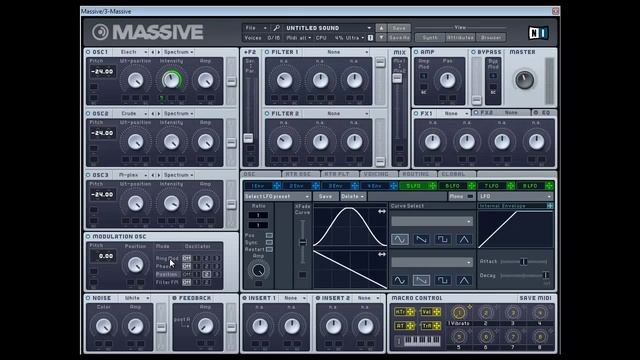Click the LFO Attack slider handle

point(524,262)
